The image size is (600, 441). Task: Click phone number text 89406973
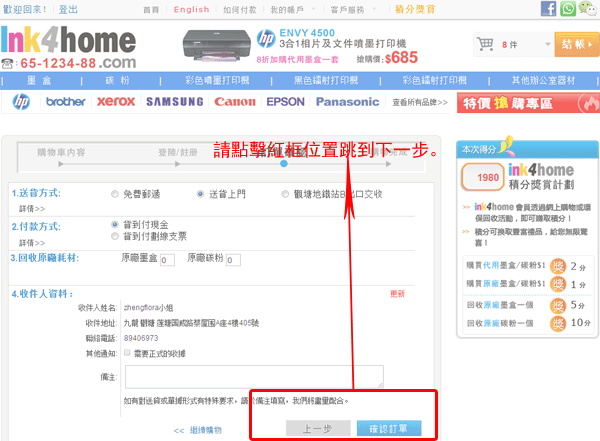tap(141, 338)
